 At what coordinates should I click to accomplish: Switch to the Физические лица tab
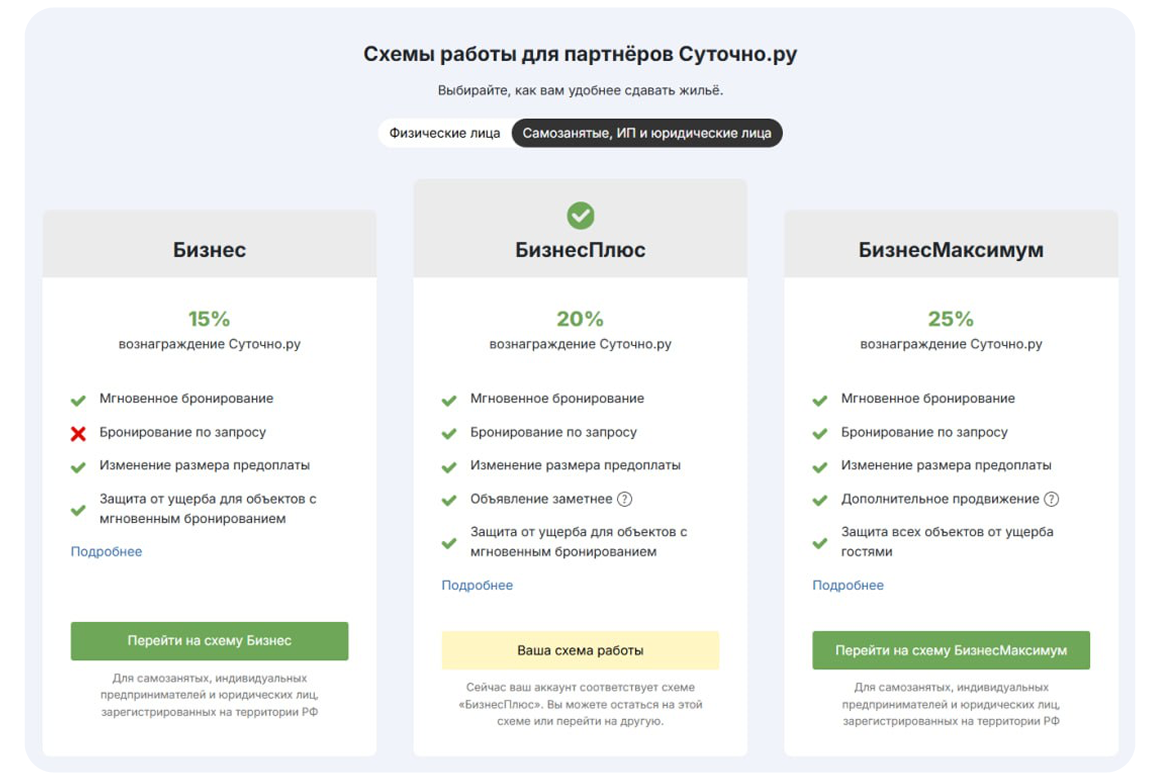(x=444, y=133)
